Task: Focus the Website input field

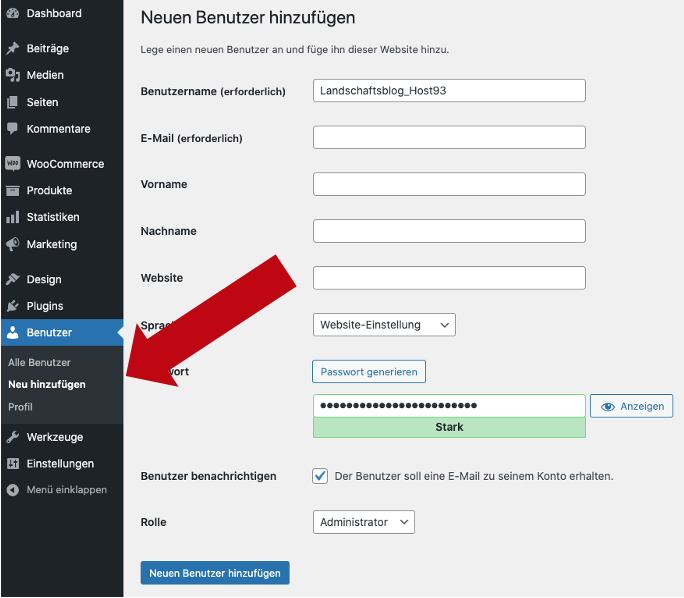Action: click(x=449, y=278)
